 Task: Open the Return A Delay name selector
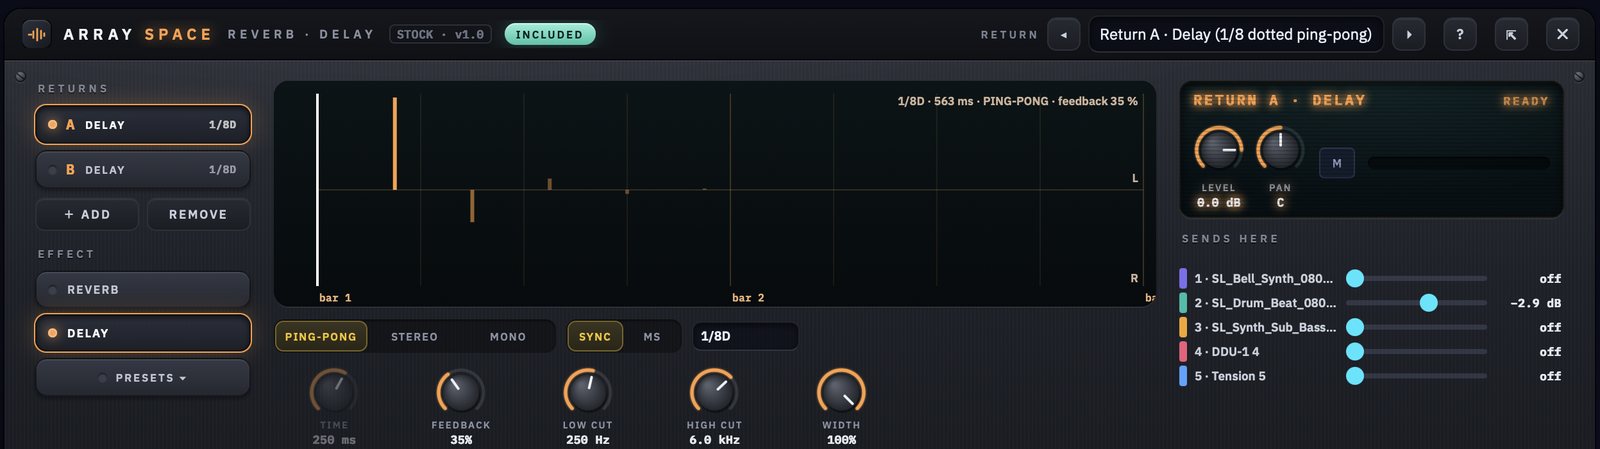pos(1236,34)
